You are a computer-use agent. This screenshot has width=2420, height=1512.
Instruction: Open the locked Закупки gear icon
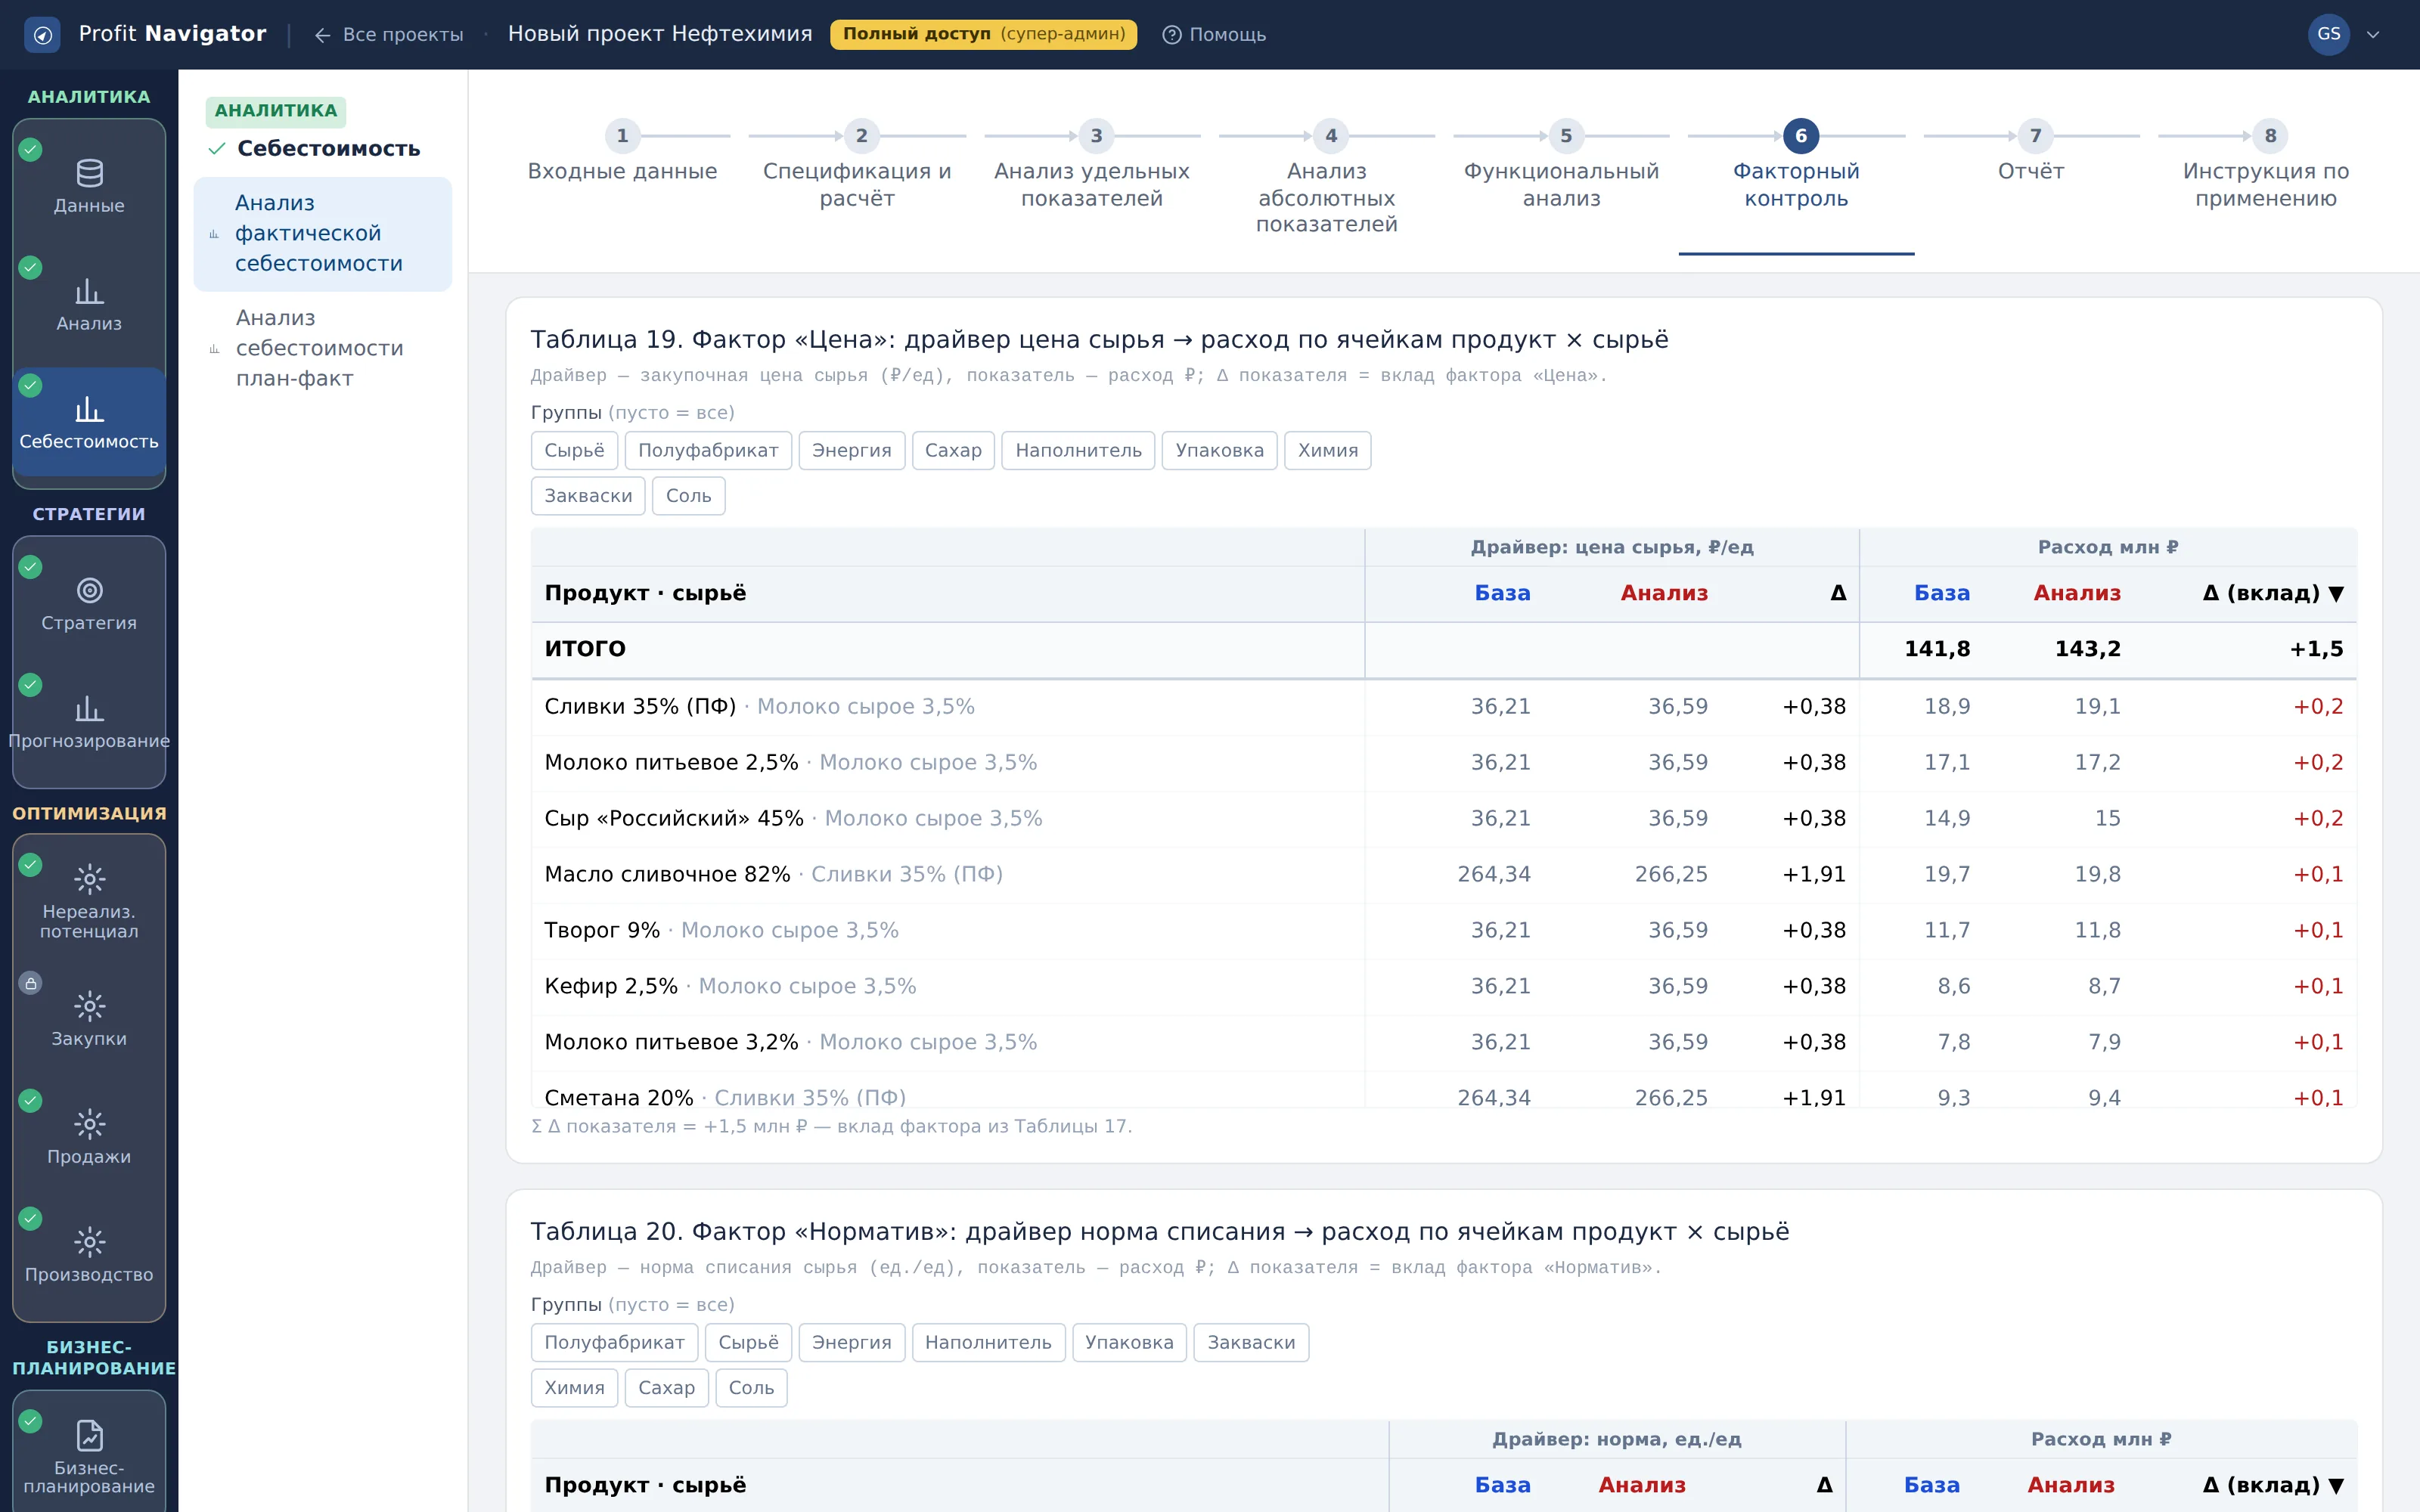(89, 1006)
